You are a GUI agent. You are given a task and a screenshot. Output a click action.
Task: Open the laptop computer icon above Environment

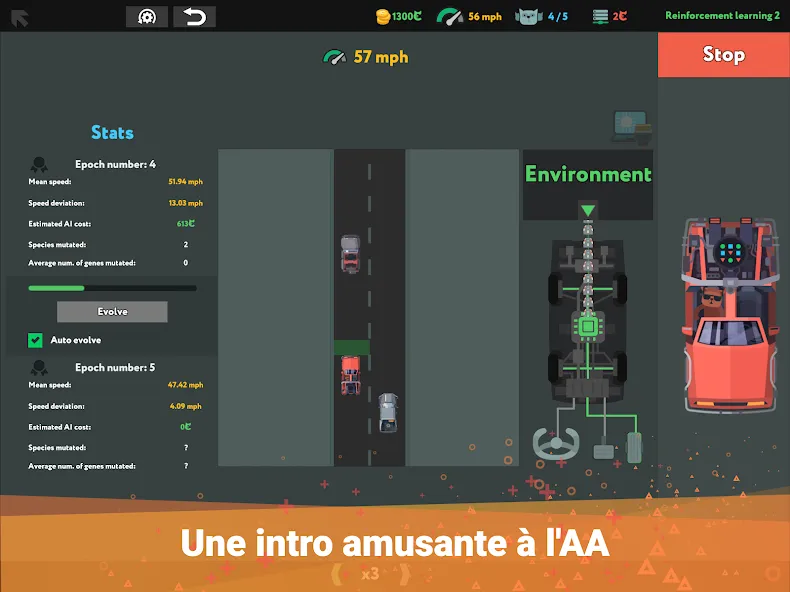[x=632, y=128]
